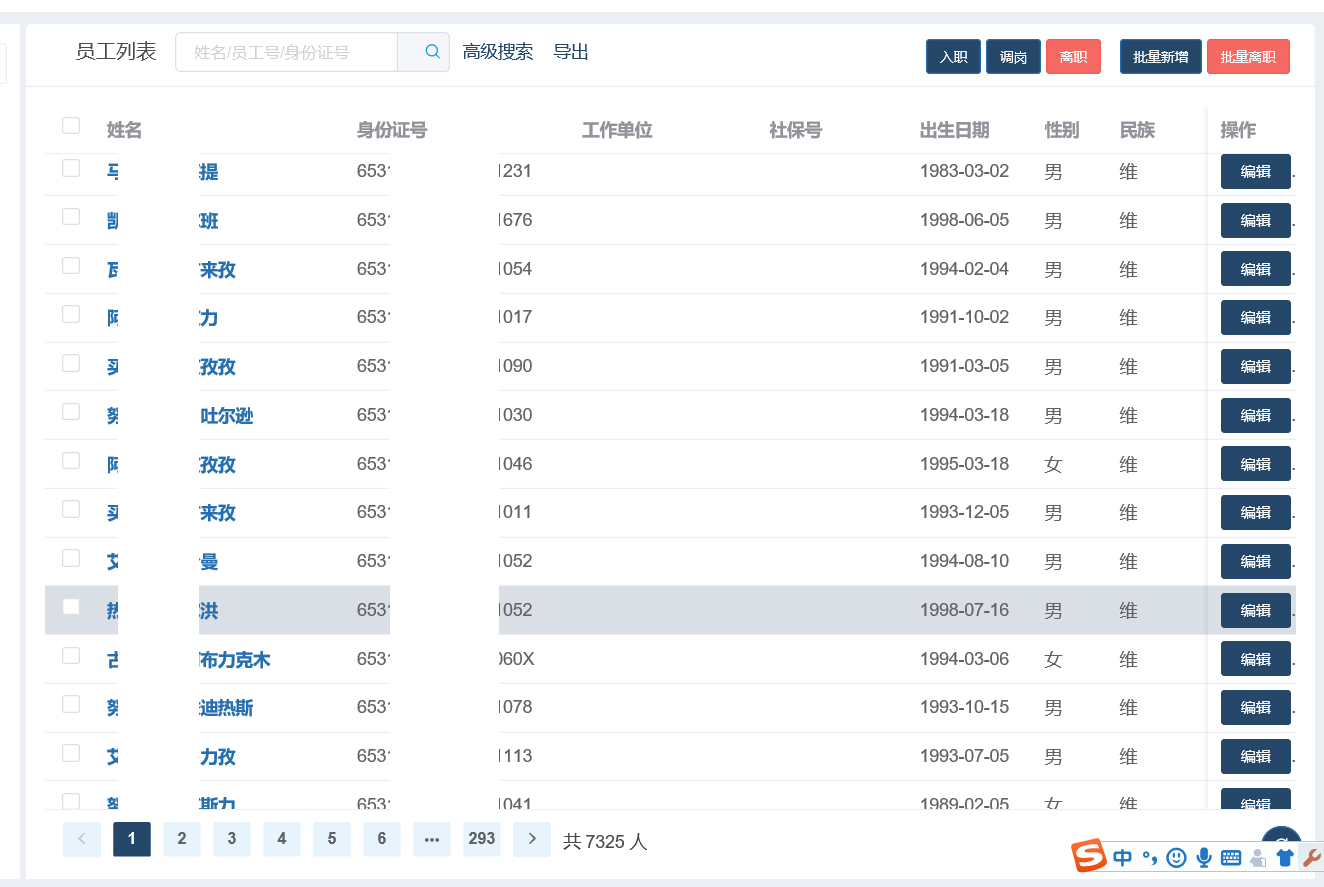Go to next page with right arrow

pyautogui.click(x=532, y=839)
